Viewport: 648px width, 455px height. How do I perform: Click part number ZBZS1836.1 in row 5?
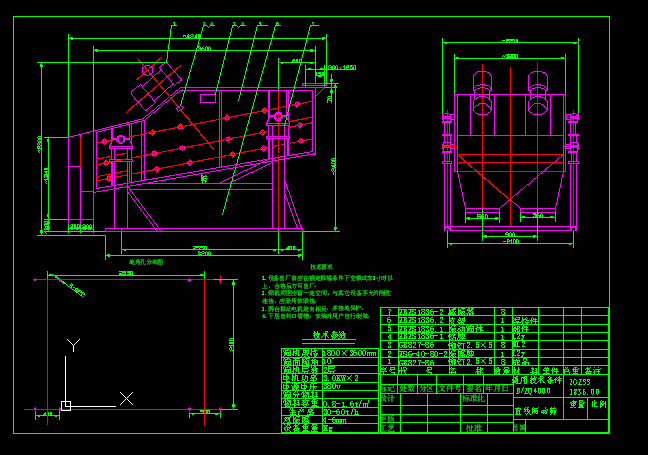[421, 329]
